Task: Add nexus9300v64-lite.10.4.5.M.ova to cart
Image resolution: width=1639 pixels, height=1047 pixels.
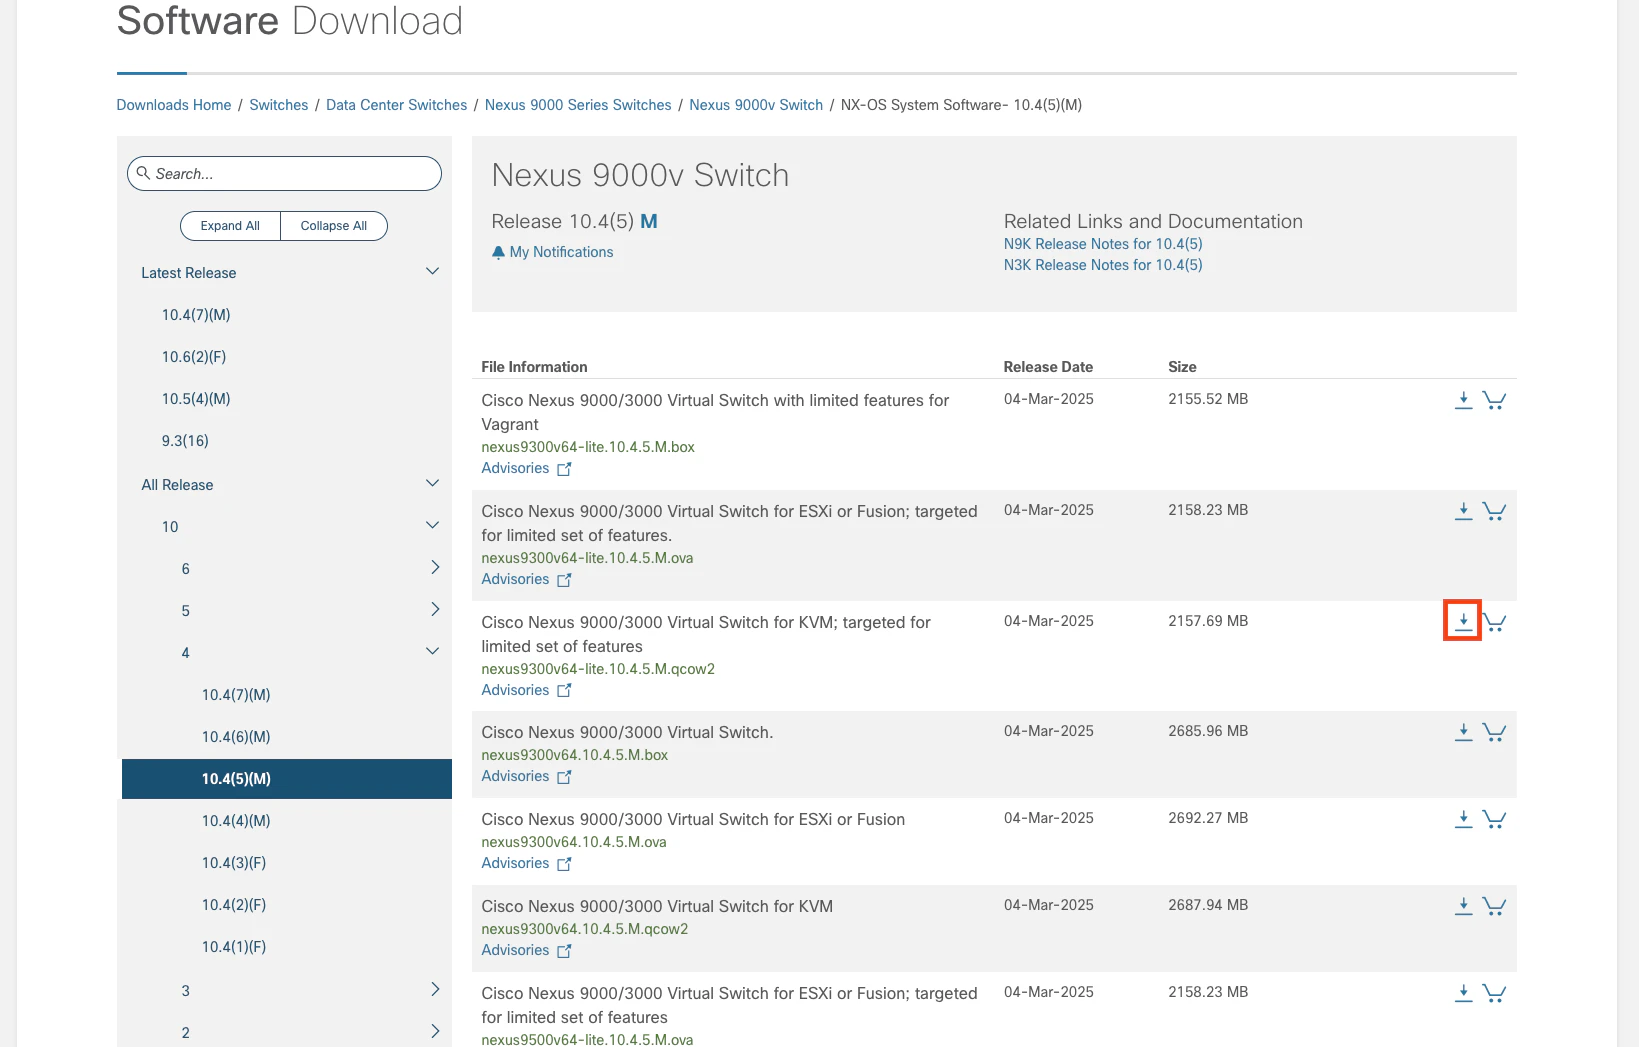Action: (1494, 511)
